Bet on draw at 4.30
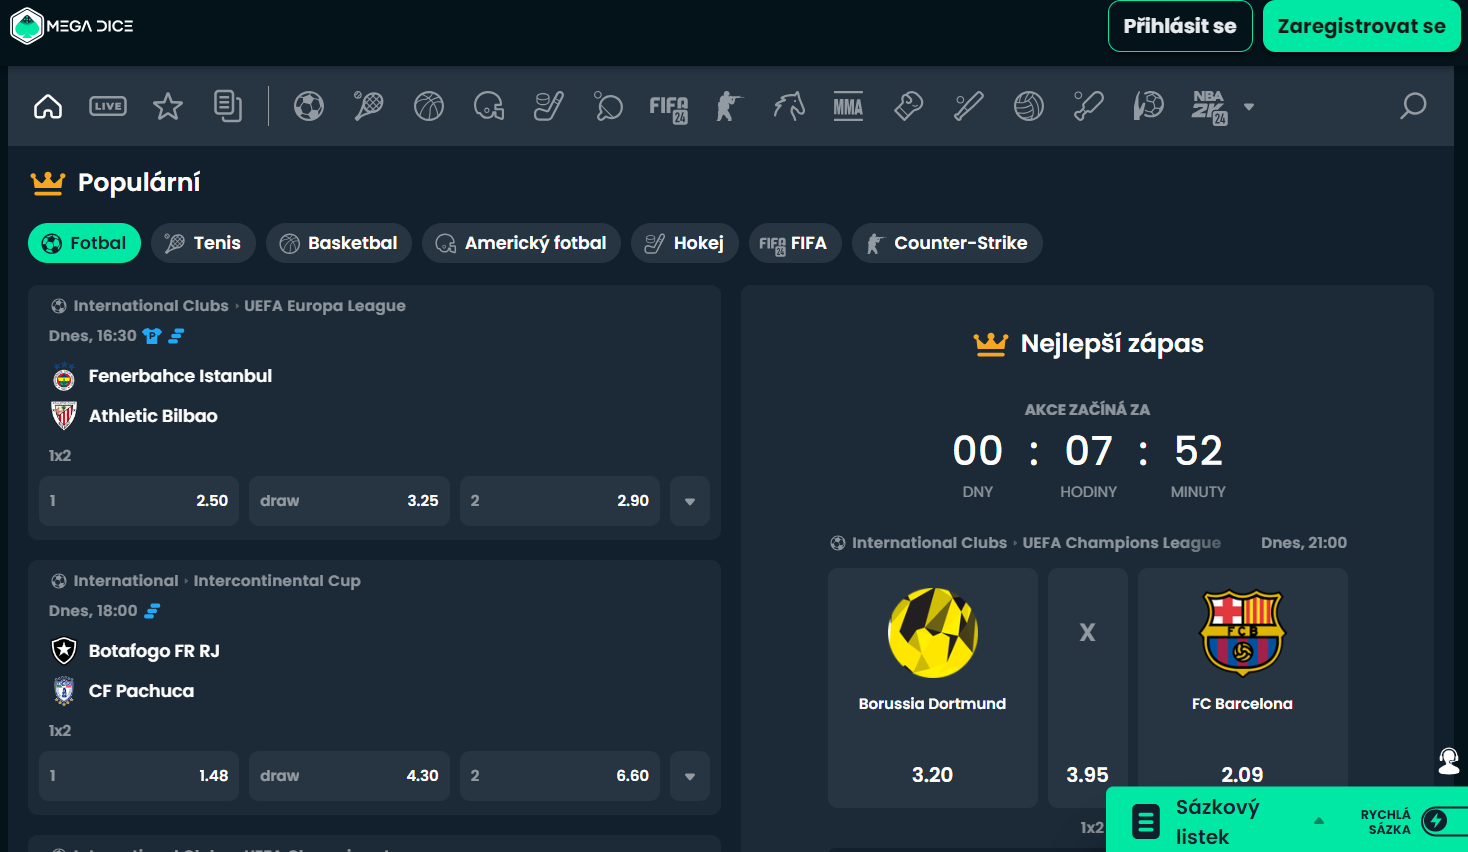 [x=349, y=776]
